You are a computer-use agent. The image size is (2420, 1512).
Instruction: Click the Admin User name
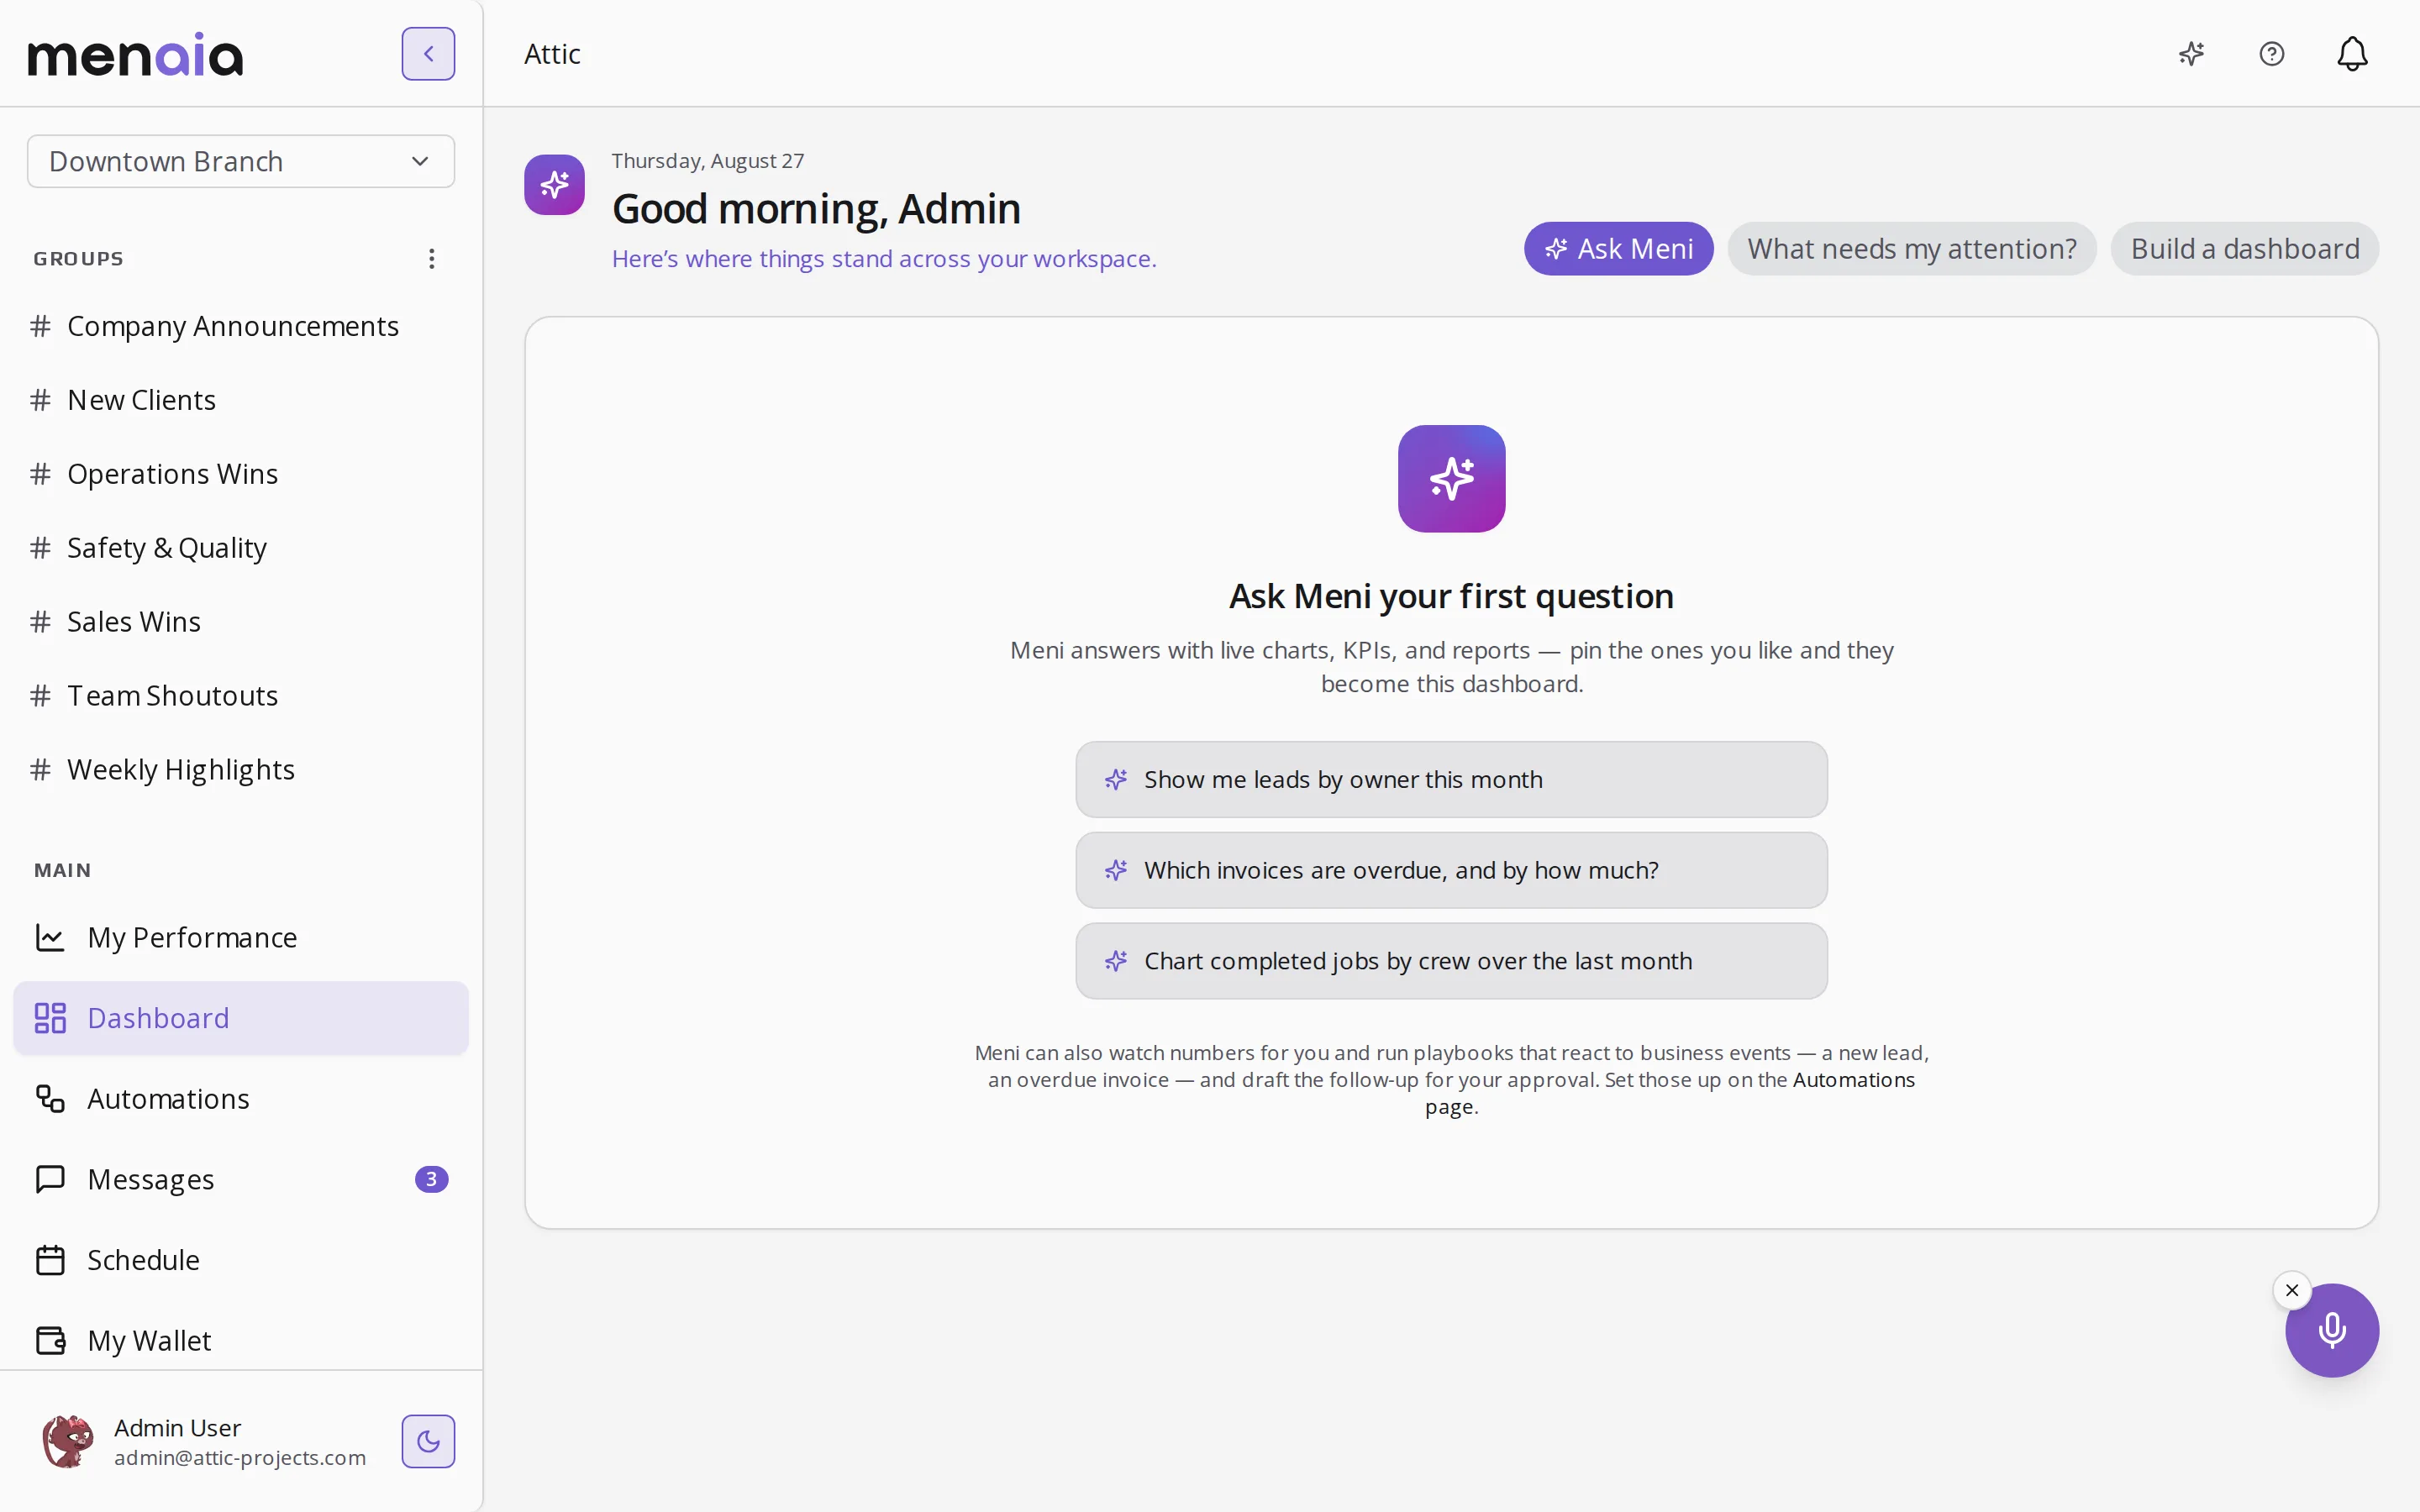[177, 1428]
